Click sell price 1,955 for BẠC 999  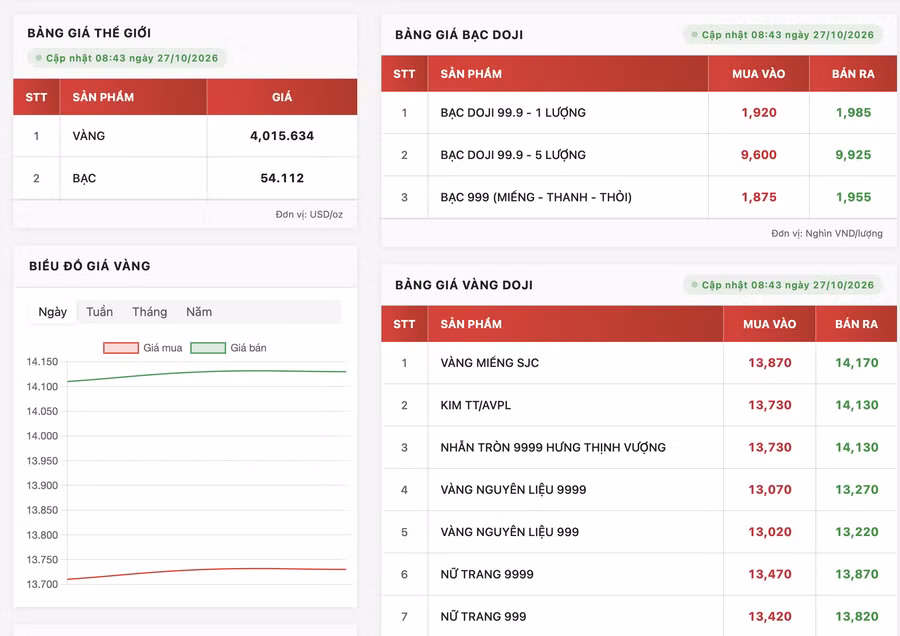(854, 197)
